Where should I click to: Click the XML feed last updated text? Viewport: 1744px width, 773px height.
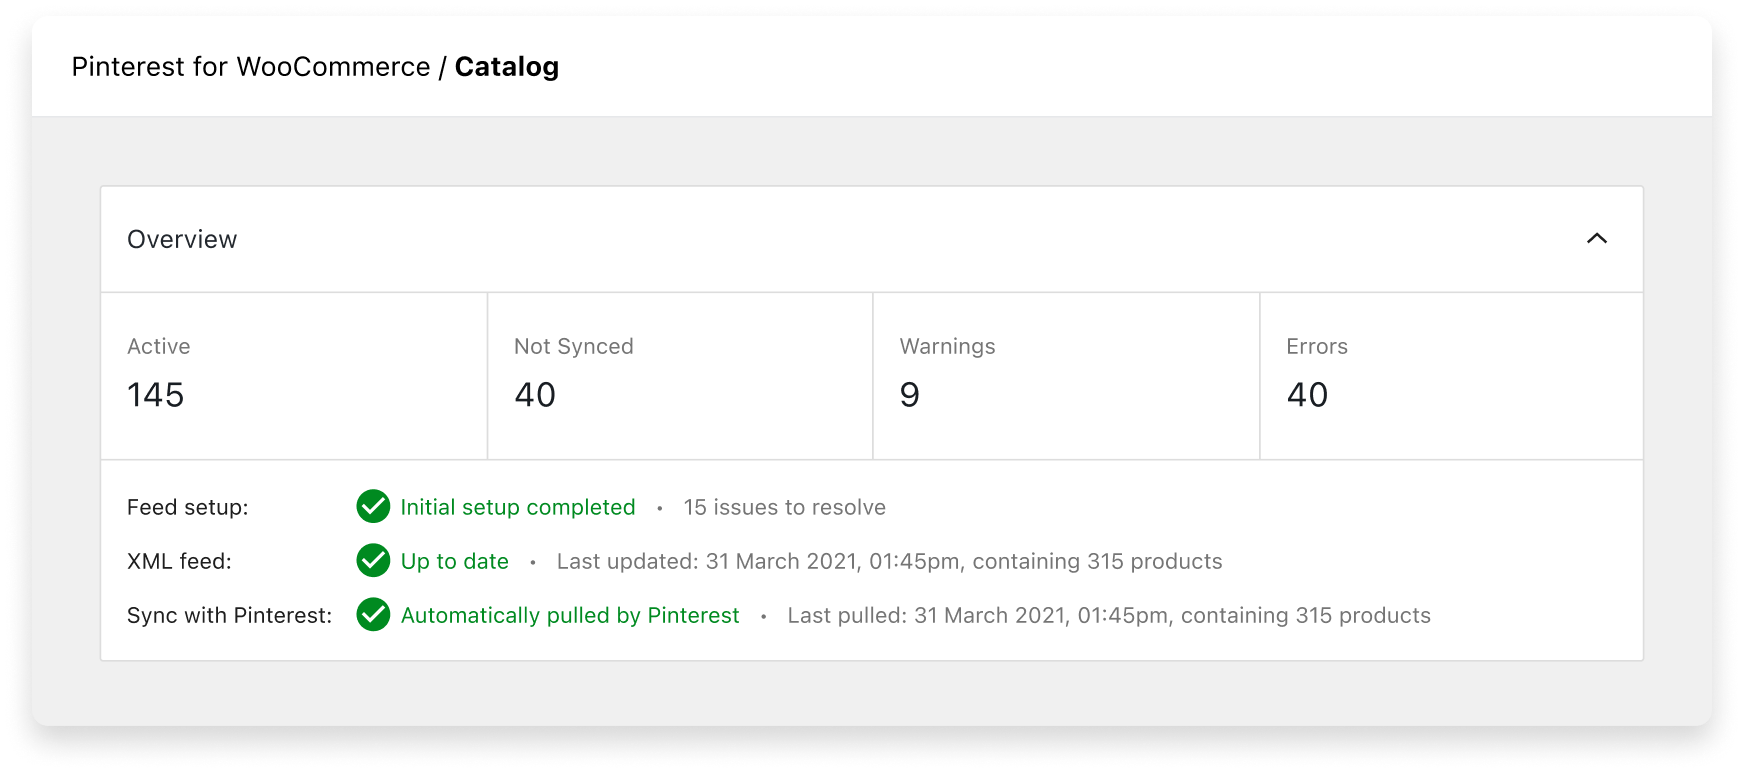[x=889, y=561]
